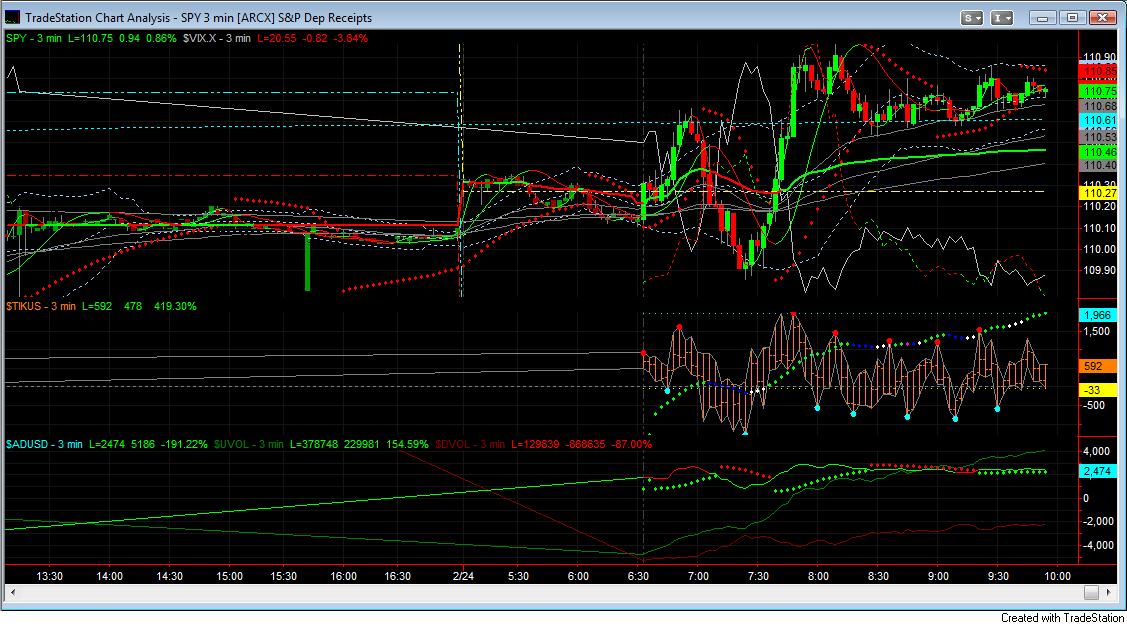Open the I interval-link dropdown

click(x=1003, y=18)
